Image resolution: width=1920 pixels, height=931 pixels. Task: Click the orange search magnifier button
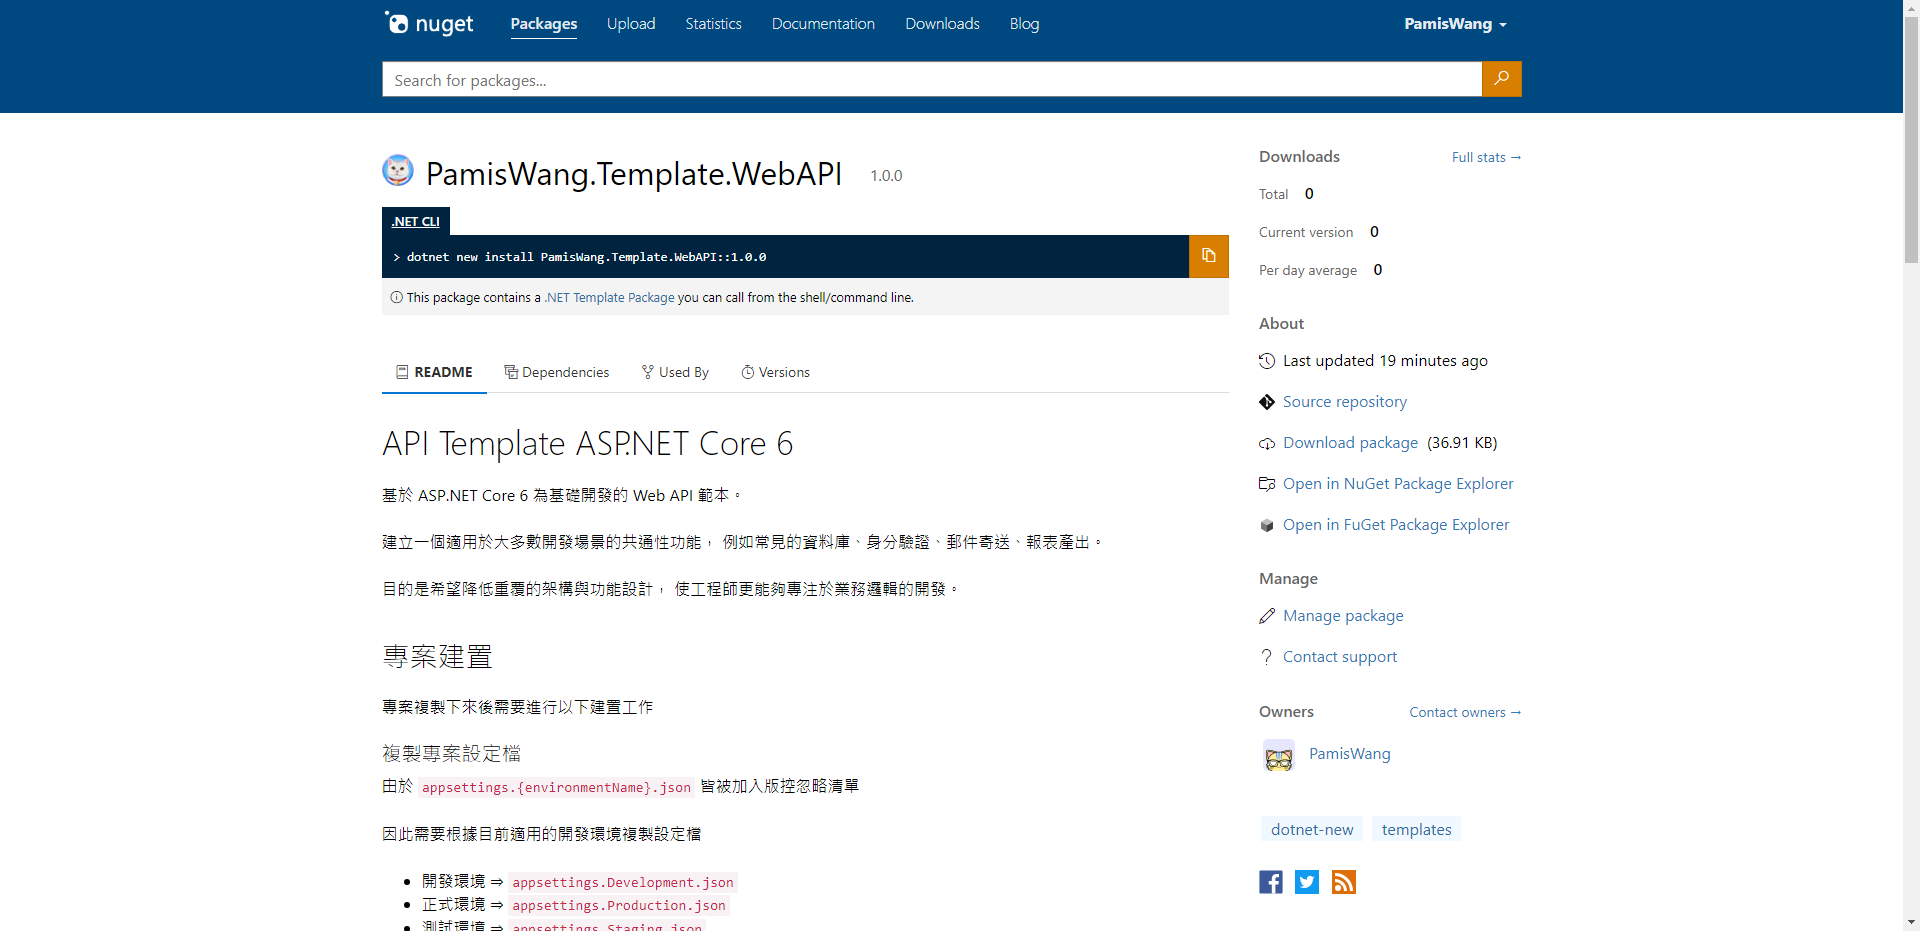[x=1501, y=79]
